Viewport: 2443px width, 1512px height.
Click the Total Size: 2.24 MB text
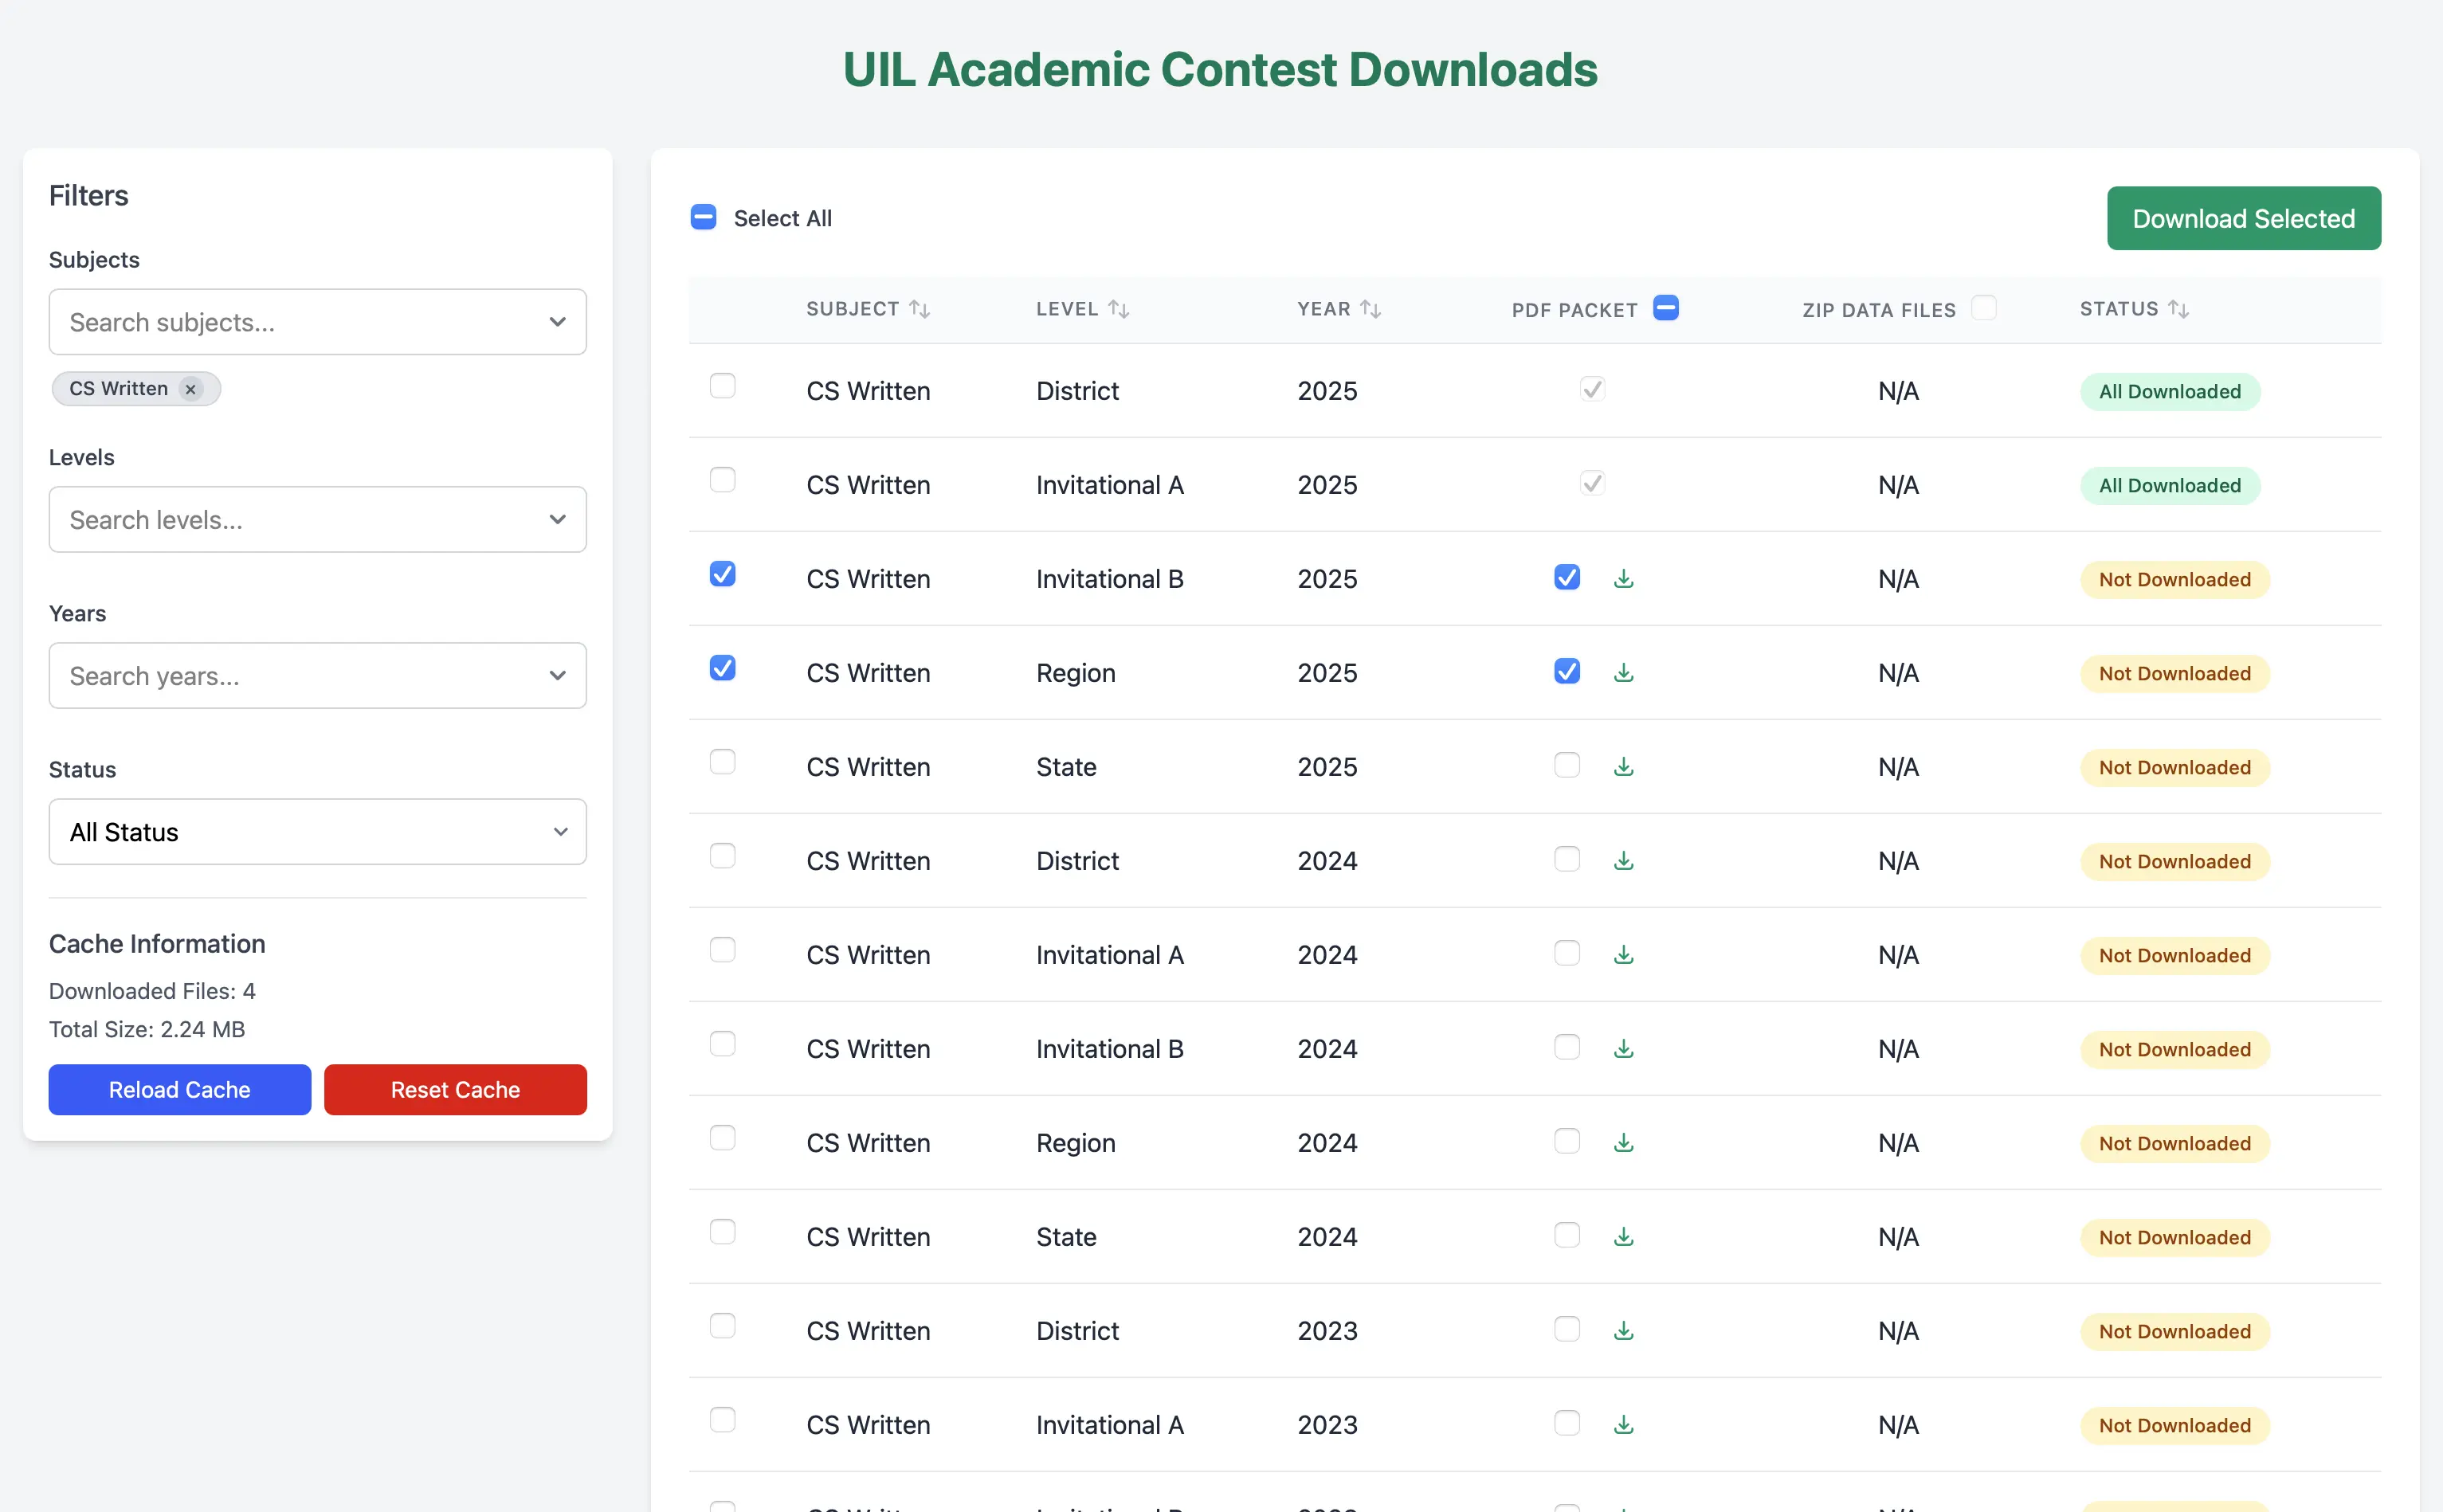[147, 1029]
